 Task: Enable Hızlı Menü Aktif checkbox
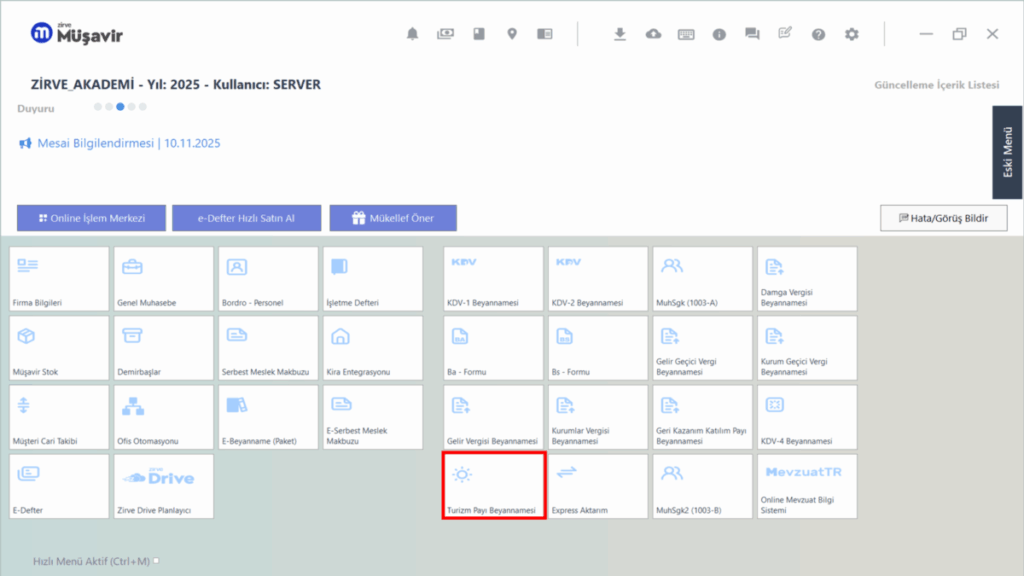pyautogui.click(x=156, y=561)
